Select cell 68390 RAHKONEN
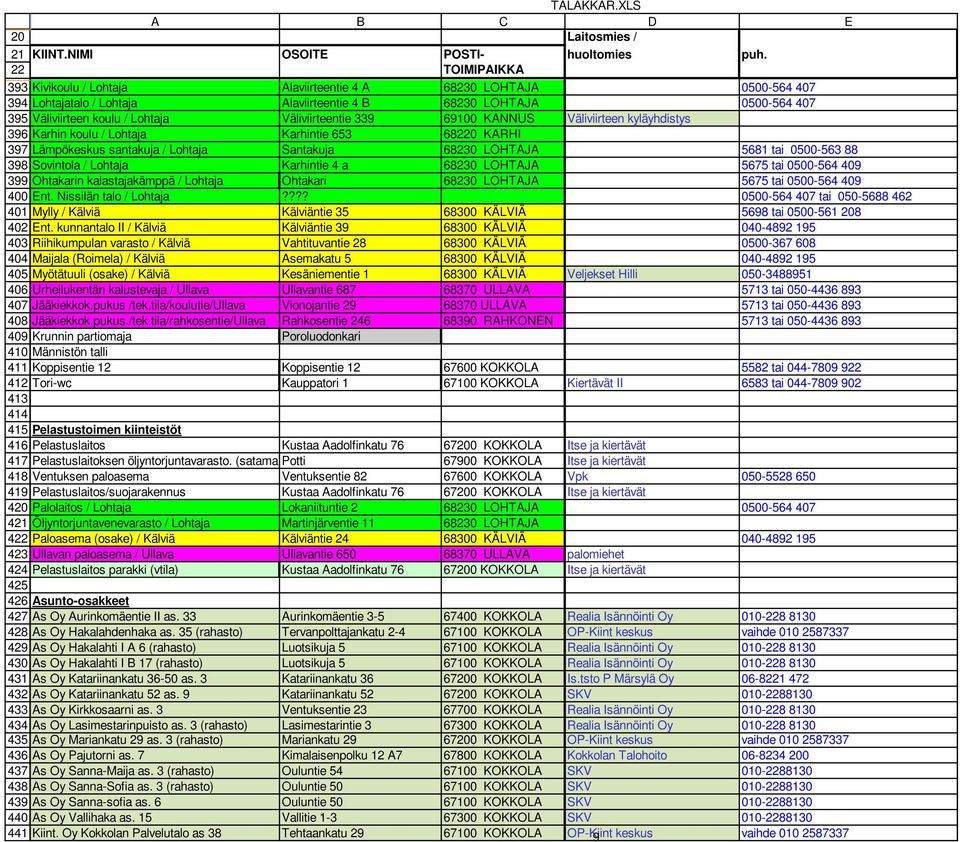Viewport: 960px width, 842px height. tap(503, 321)
